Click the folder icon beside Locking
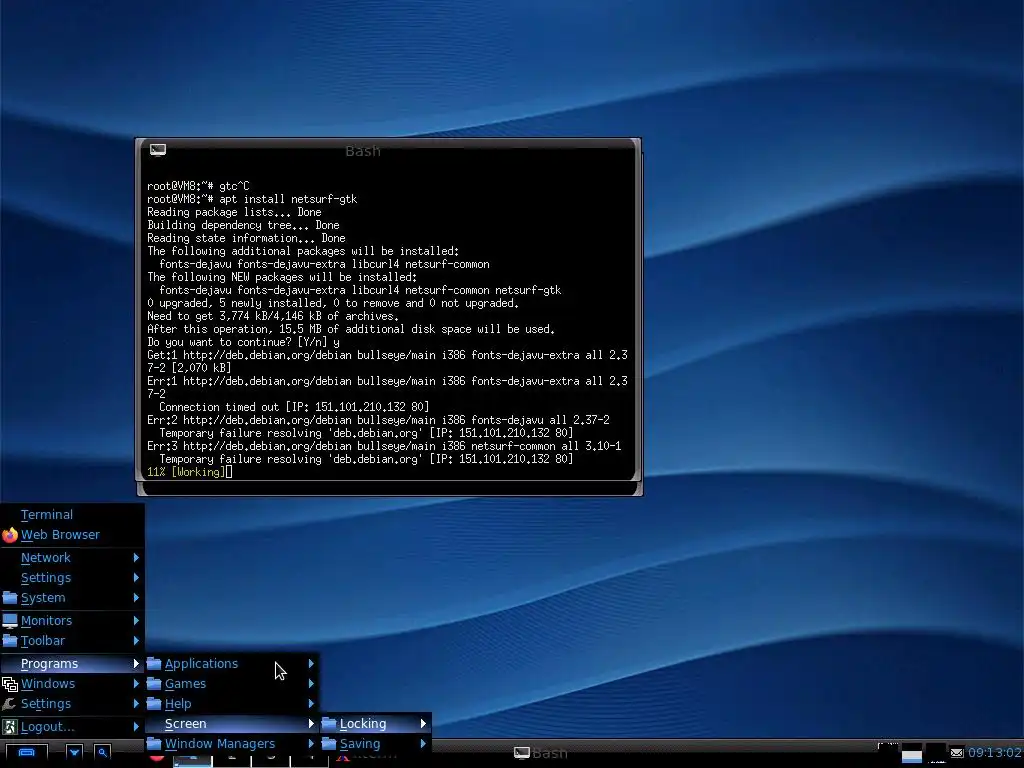The image size is (1024, 768). coord(329,724)
